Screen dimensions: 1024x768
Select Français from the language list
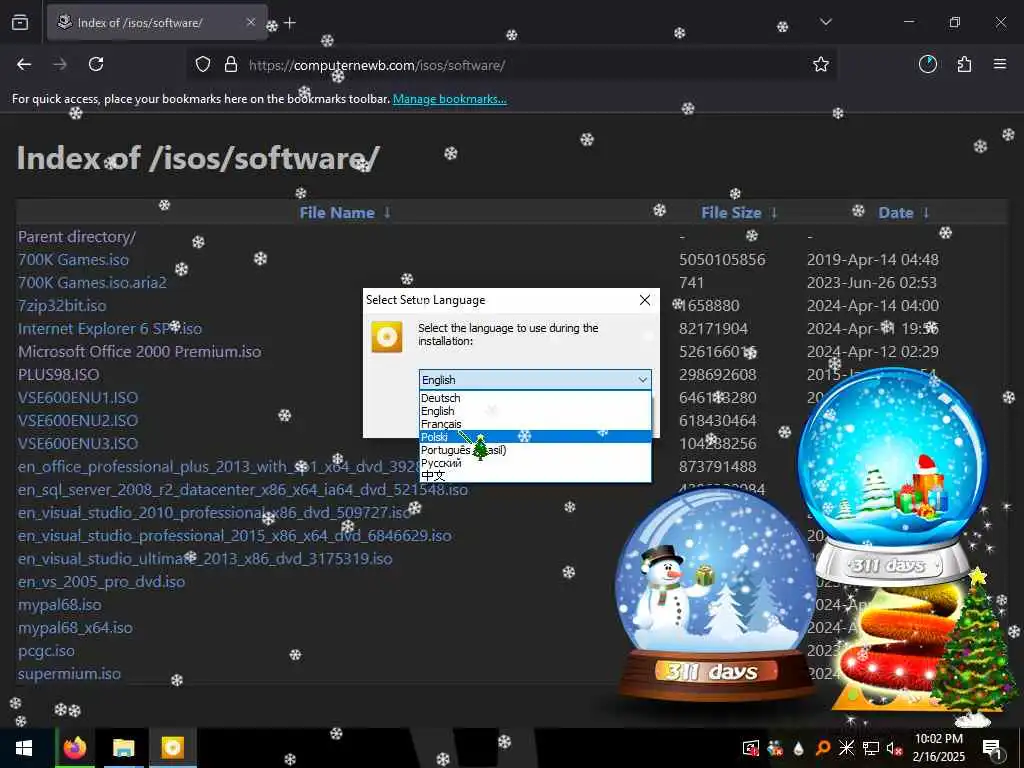click(x=535, y=424)
